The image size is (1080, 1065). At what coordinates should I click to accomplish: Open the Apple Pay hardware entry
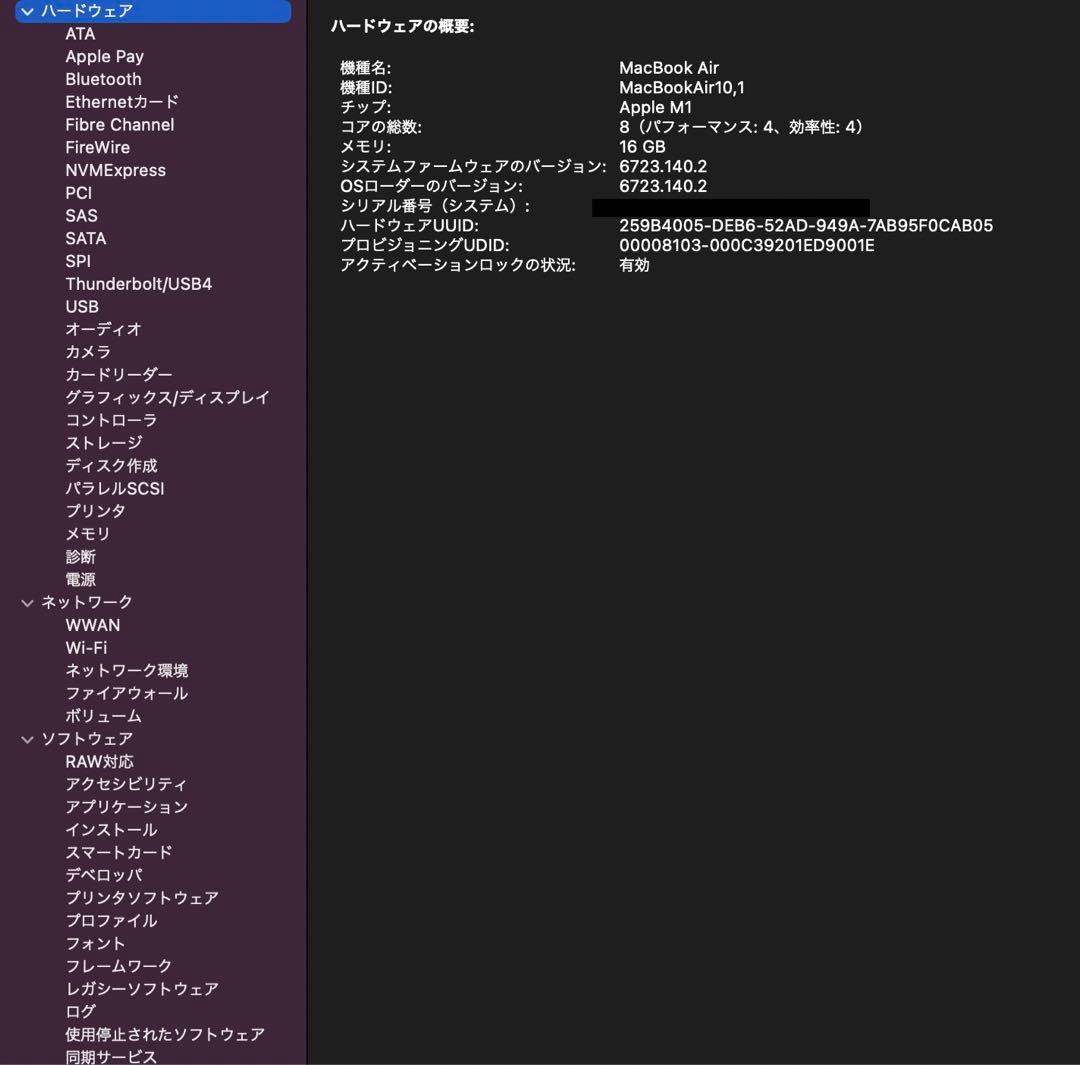[x=104, y=56]
